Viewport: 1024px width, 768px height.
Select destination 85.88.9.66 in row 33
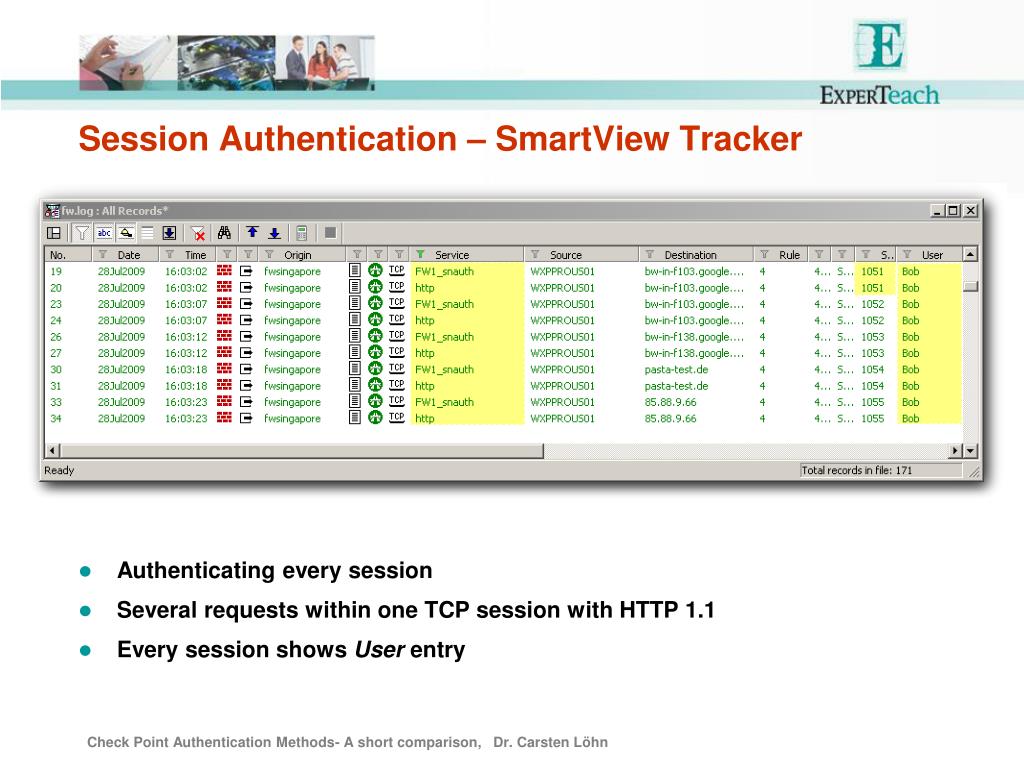click(x=670, y=402)
